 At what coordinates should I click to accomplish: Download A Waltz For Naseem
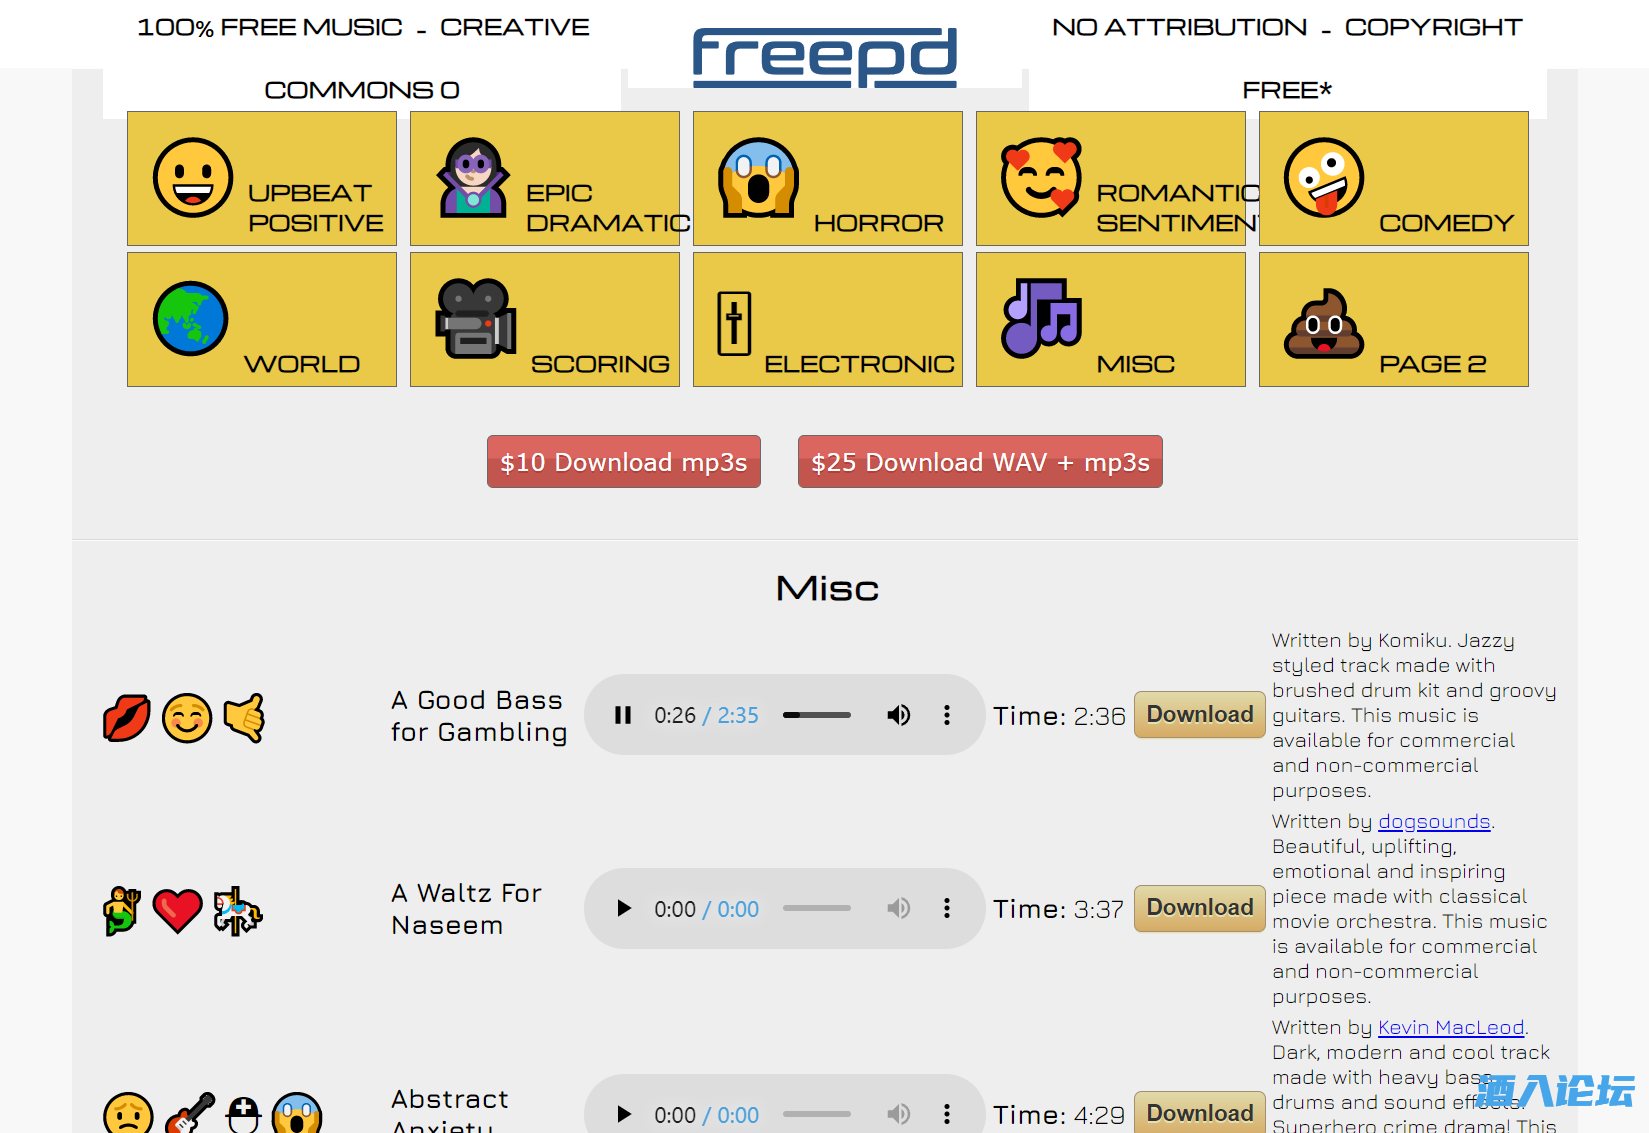pyautogui.click(x=1200, y=908)
